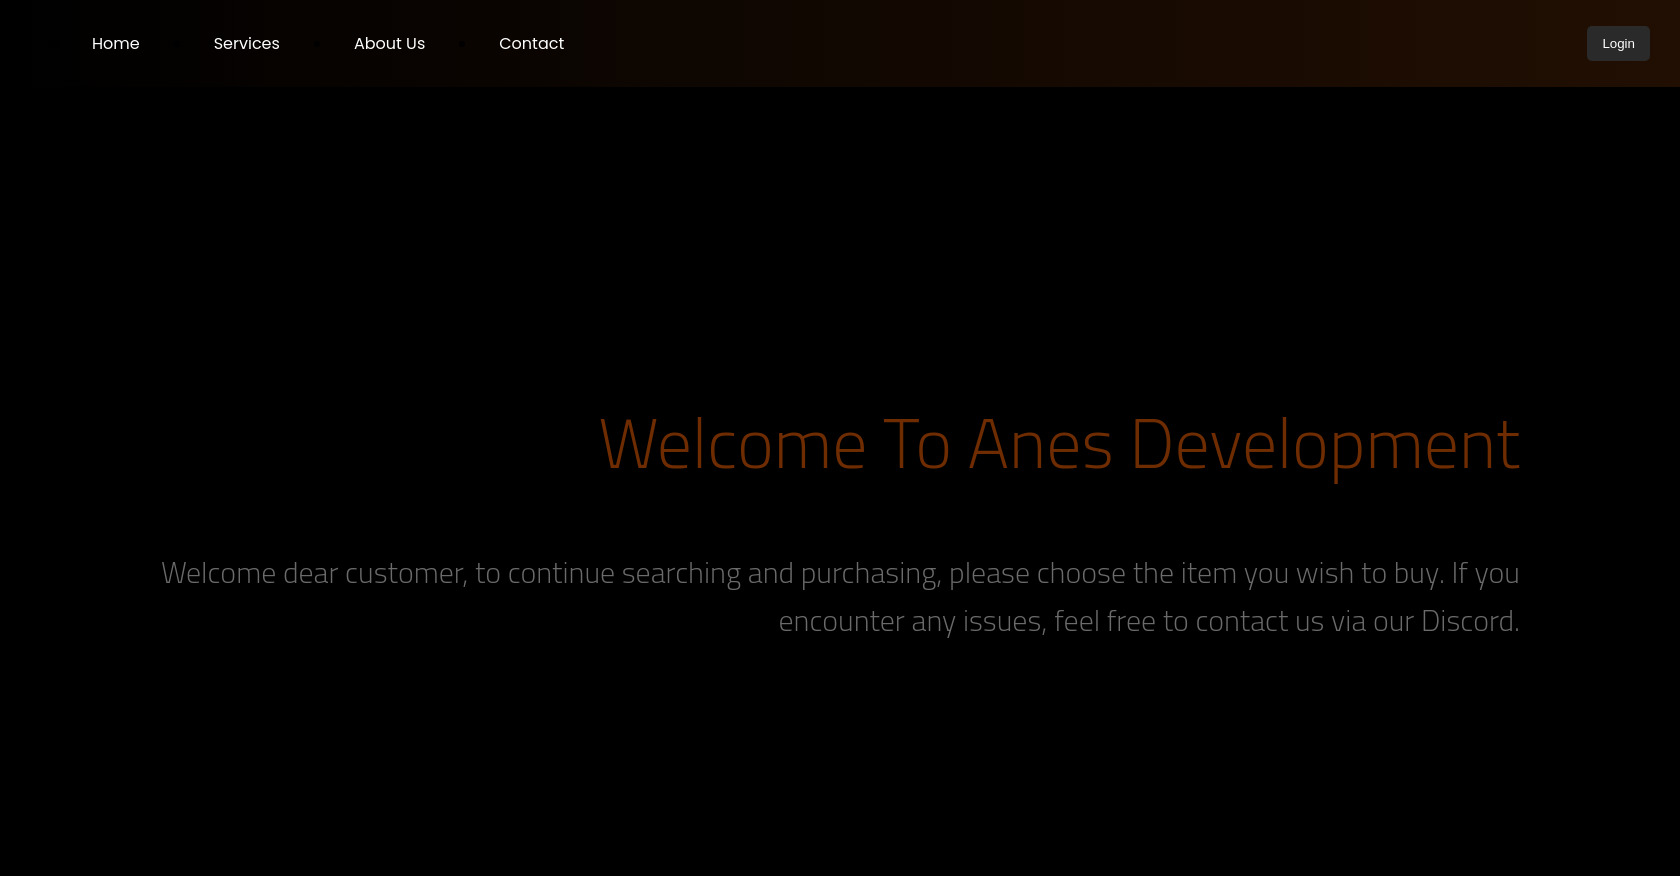
Task: Open the Contact page link
Action: pos(531,44)
